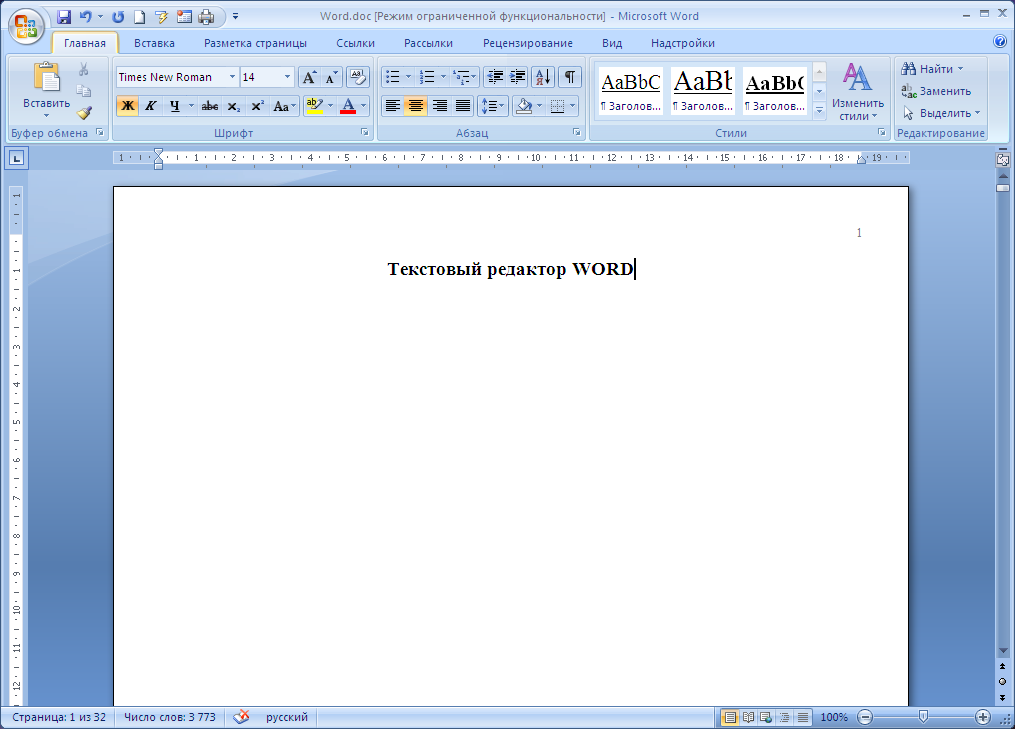Toggle italic (К) formatting
1015x729 pixels.
point(150,106)
